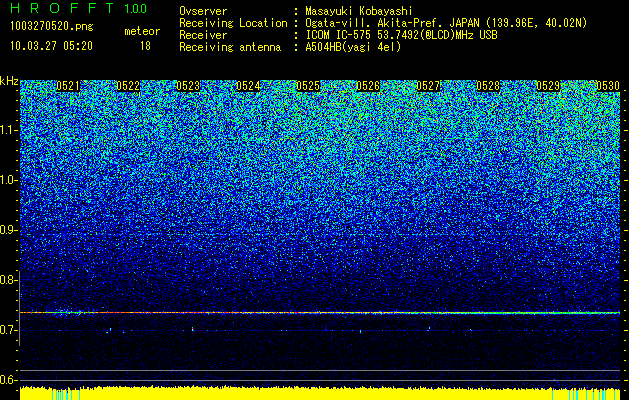Click the 0521 time marker

click(x=68, y=86)
